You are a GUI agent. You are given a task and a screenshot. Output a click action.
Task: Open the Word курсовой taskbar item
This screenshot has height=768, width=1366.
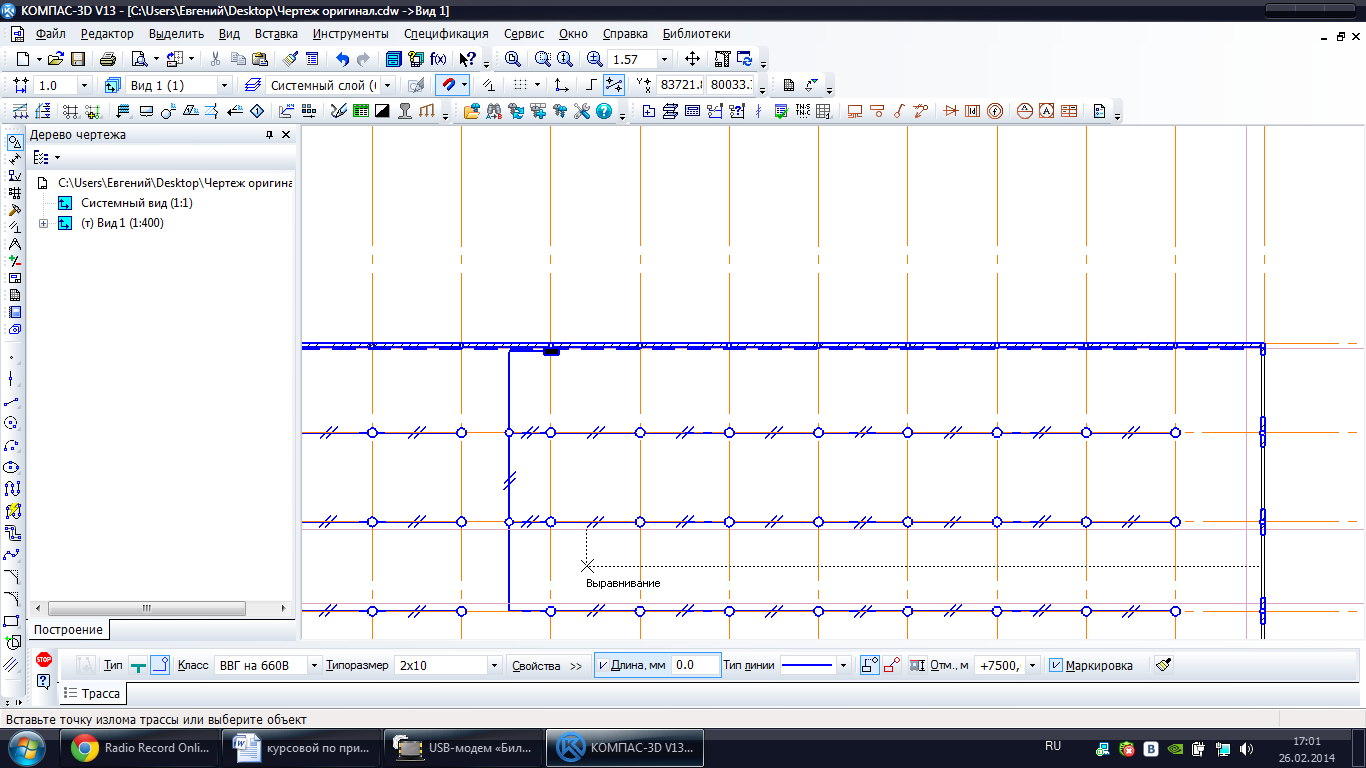pos(301,748)
